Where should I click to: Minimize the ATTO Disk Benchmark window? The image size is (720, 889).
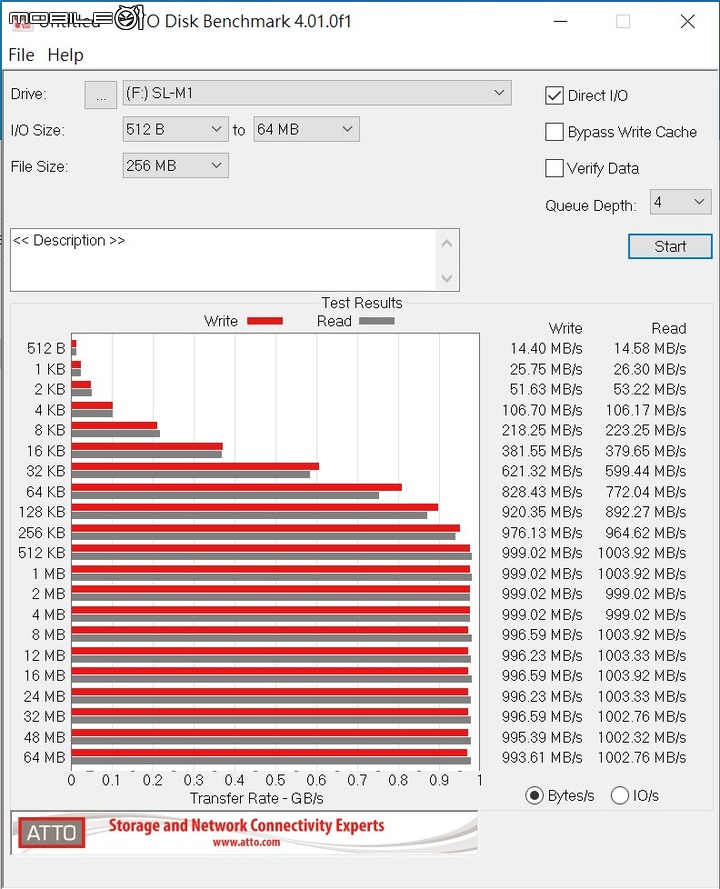560,22
